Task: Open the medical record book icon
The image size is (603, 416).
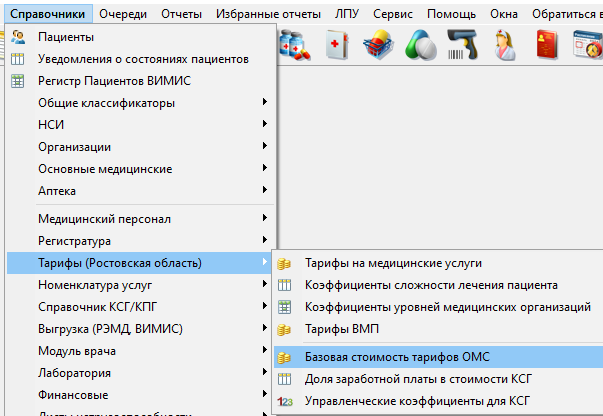Action: point(335,44)
